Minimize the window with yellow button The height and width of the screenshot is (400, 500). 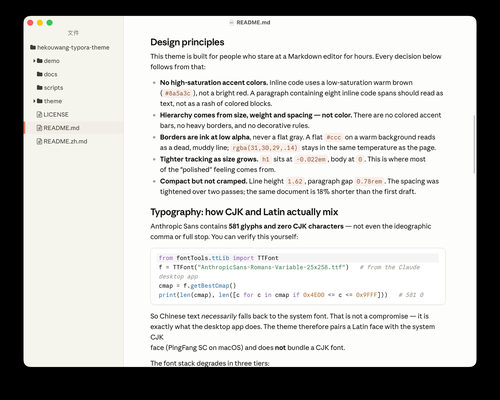[x=40, y=23]
